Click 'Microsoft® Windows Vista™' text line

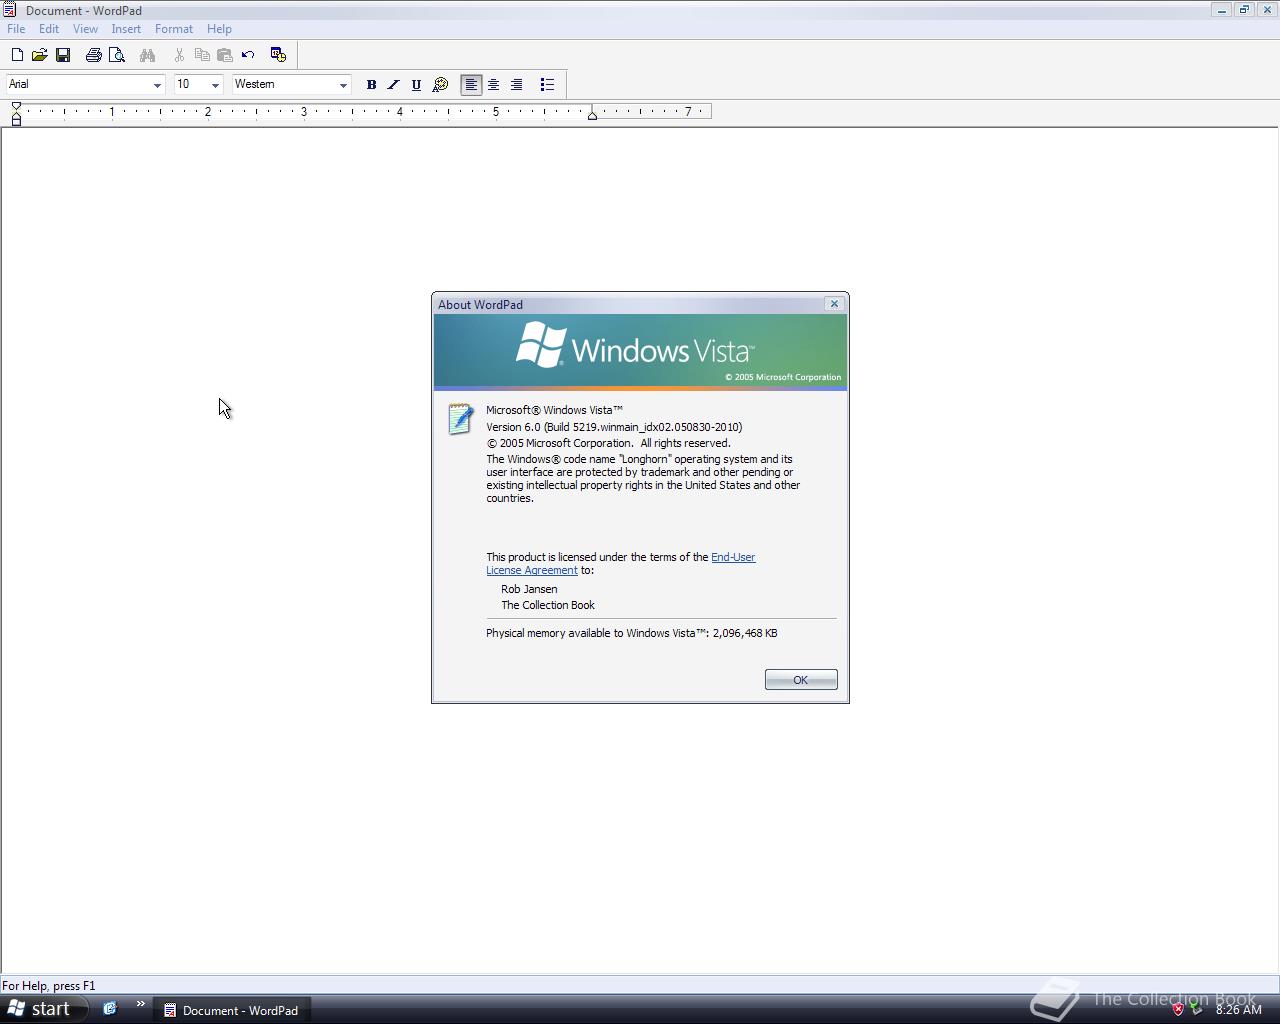pyautogui.click(x=554, y=410)
